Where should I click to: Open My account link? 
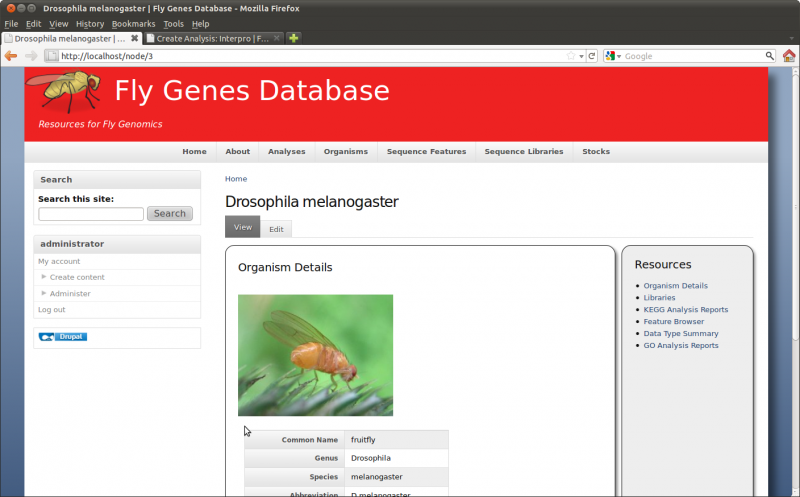(x=59, y=261)
